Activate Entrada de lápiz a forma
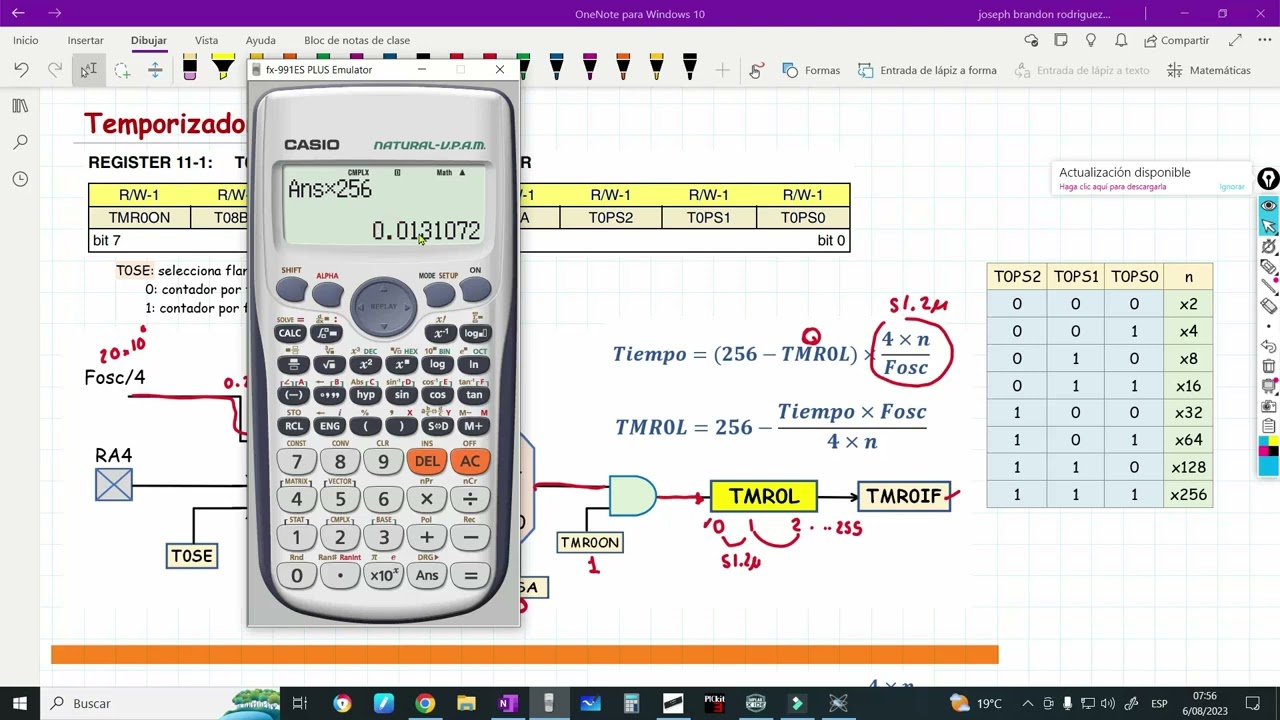 point(927,70)
